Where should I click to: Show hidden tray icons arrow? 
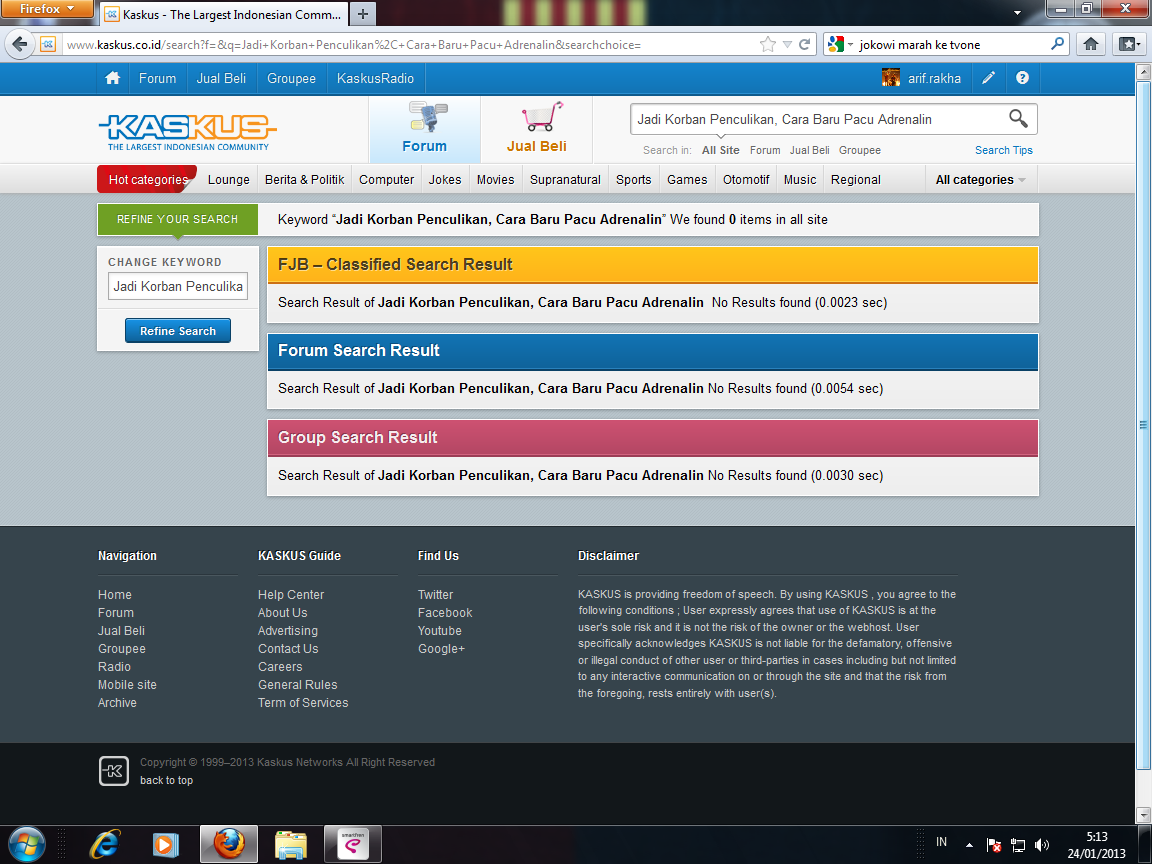[969, 844]
